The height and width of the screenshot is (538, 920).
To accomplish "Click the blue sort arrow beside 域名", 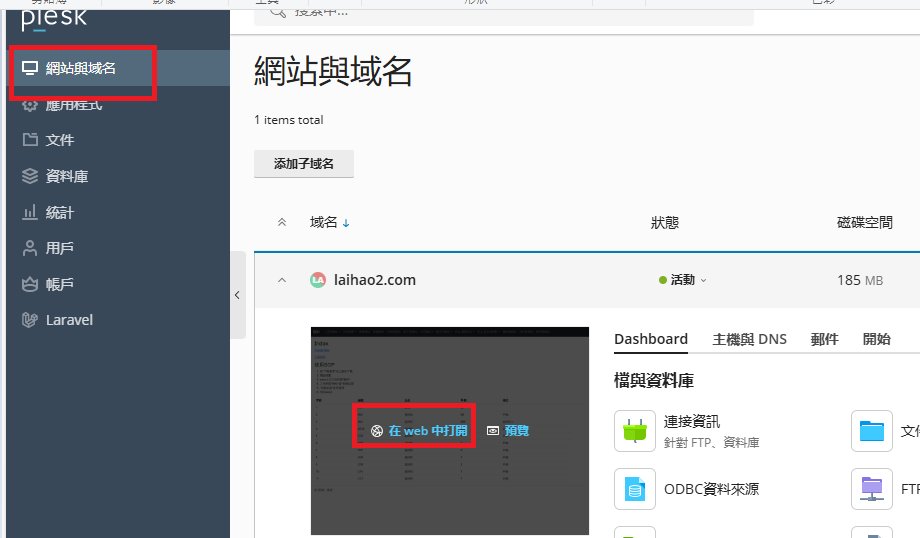I will (346, 223).
